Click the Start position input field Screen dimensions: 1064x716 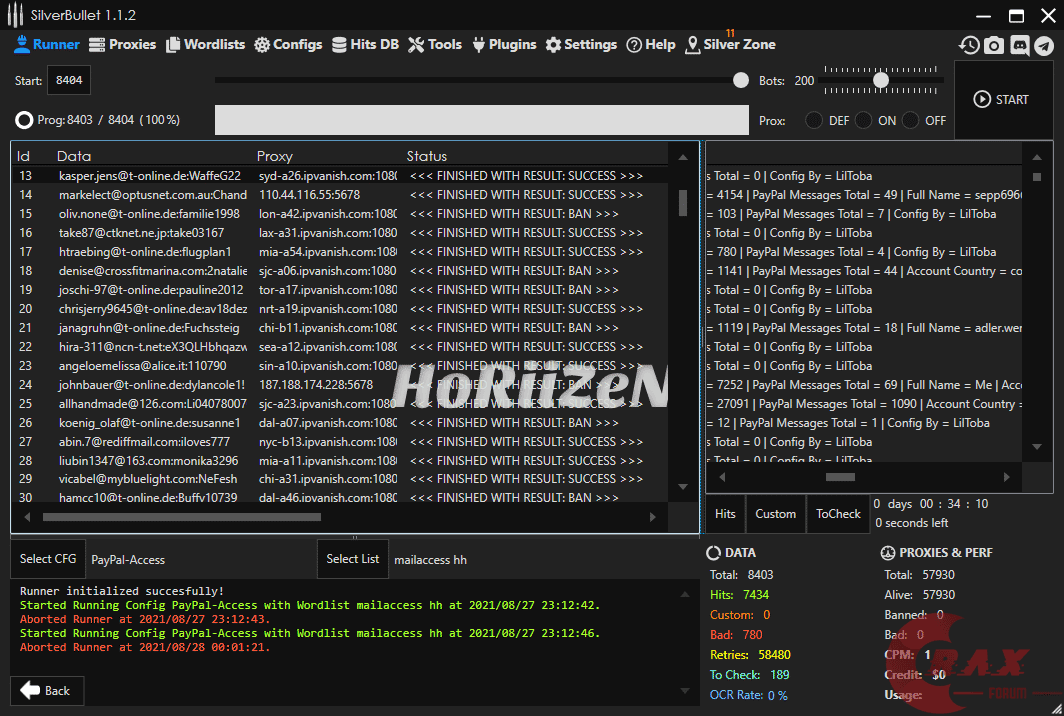(x=70, y=80)
